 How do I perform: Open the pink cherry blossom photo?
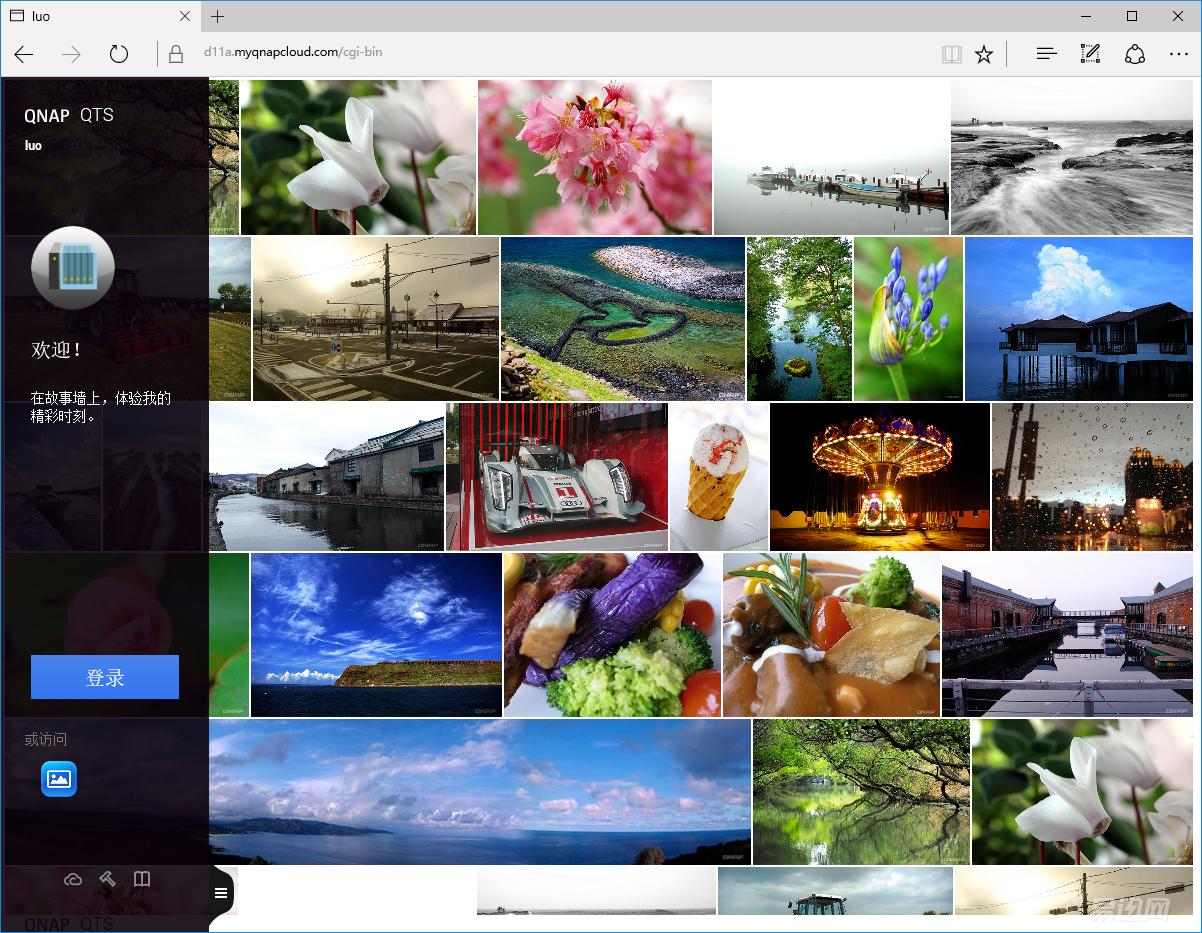tap(594, 157)
